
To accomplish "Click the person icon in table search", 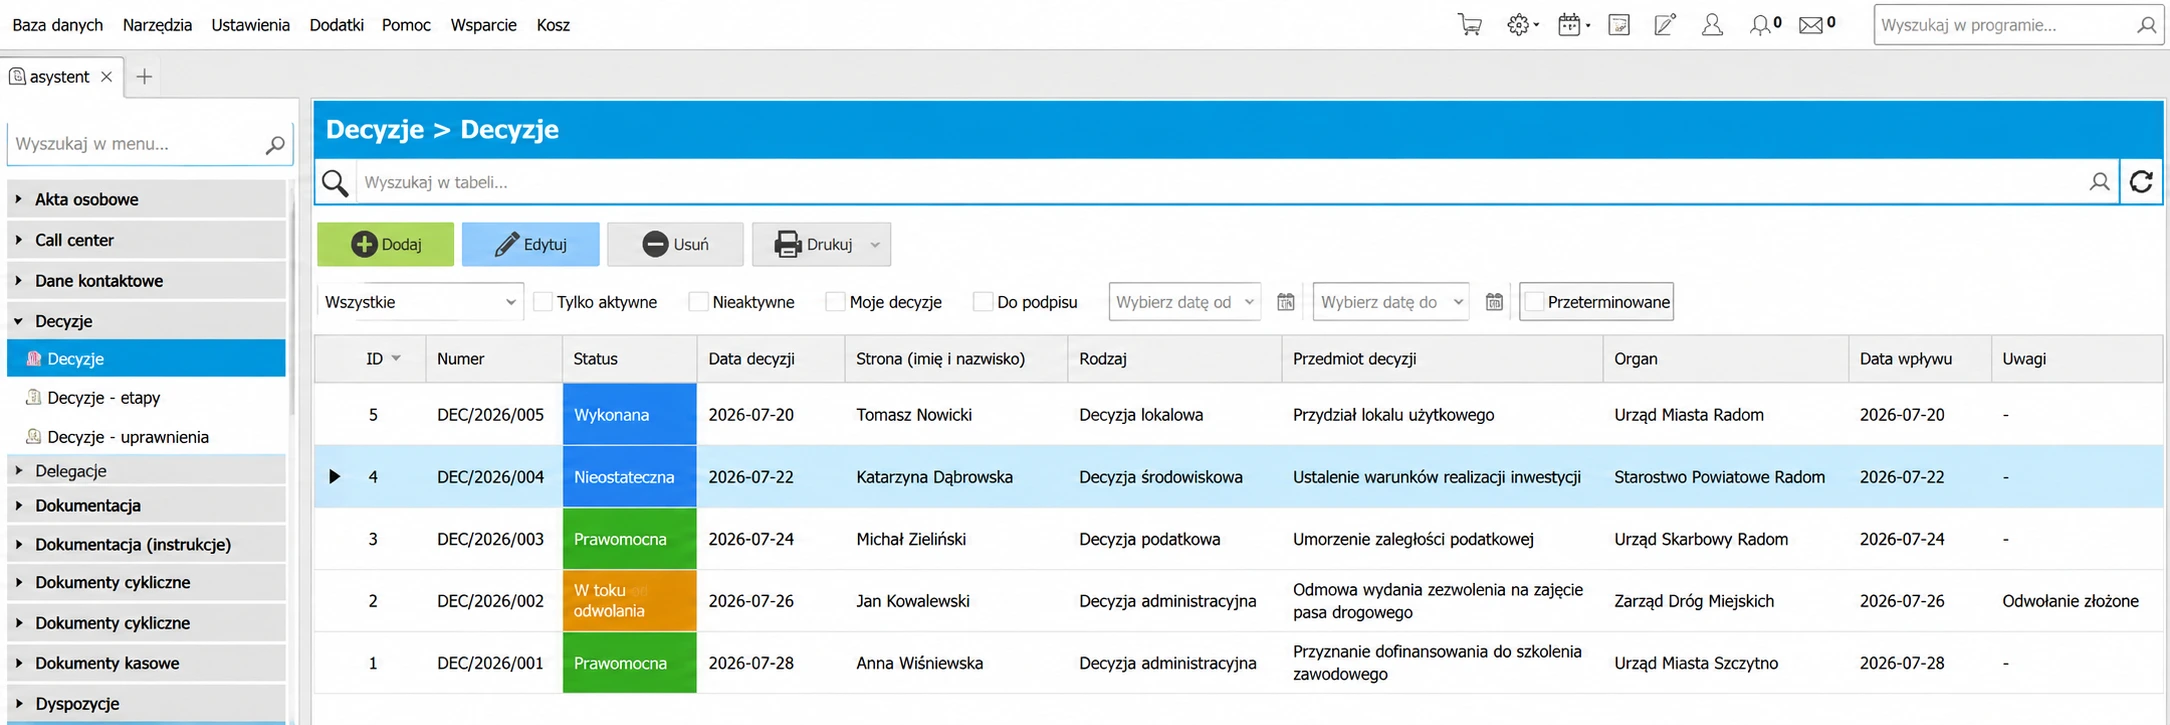I will tap(2099, 182).
